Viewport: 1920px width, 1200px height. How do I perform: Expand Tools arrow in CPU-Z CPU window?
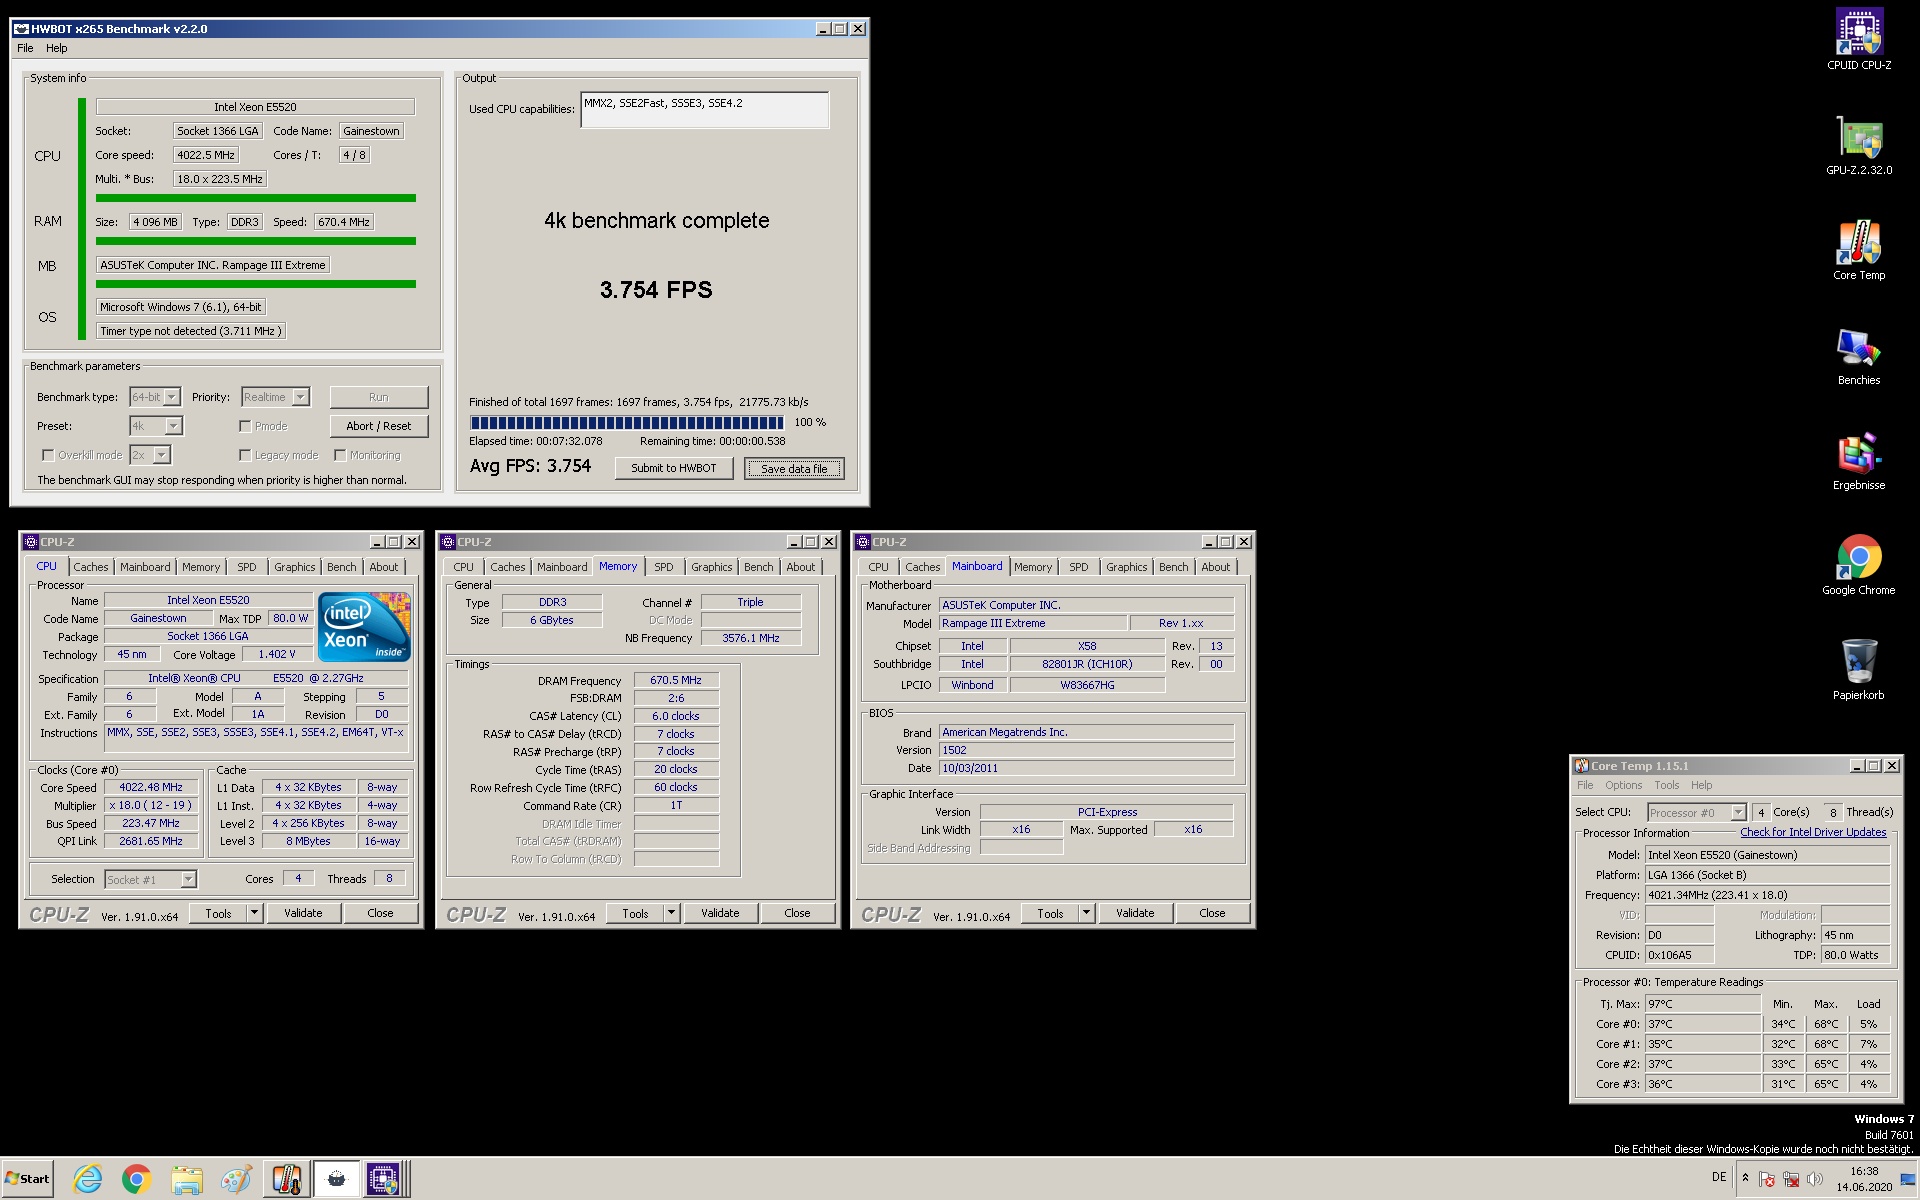pyautogui.click(x=255, y=913)
